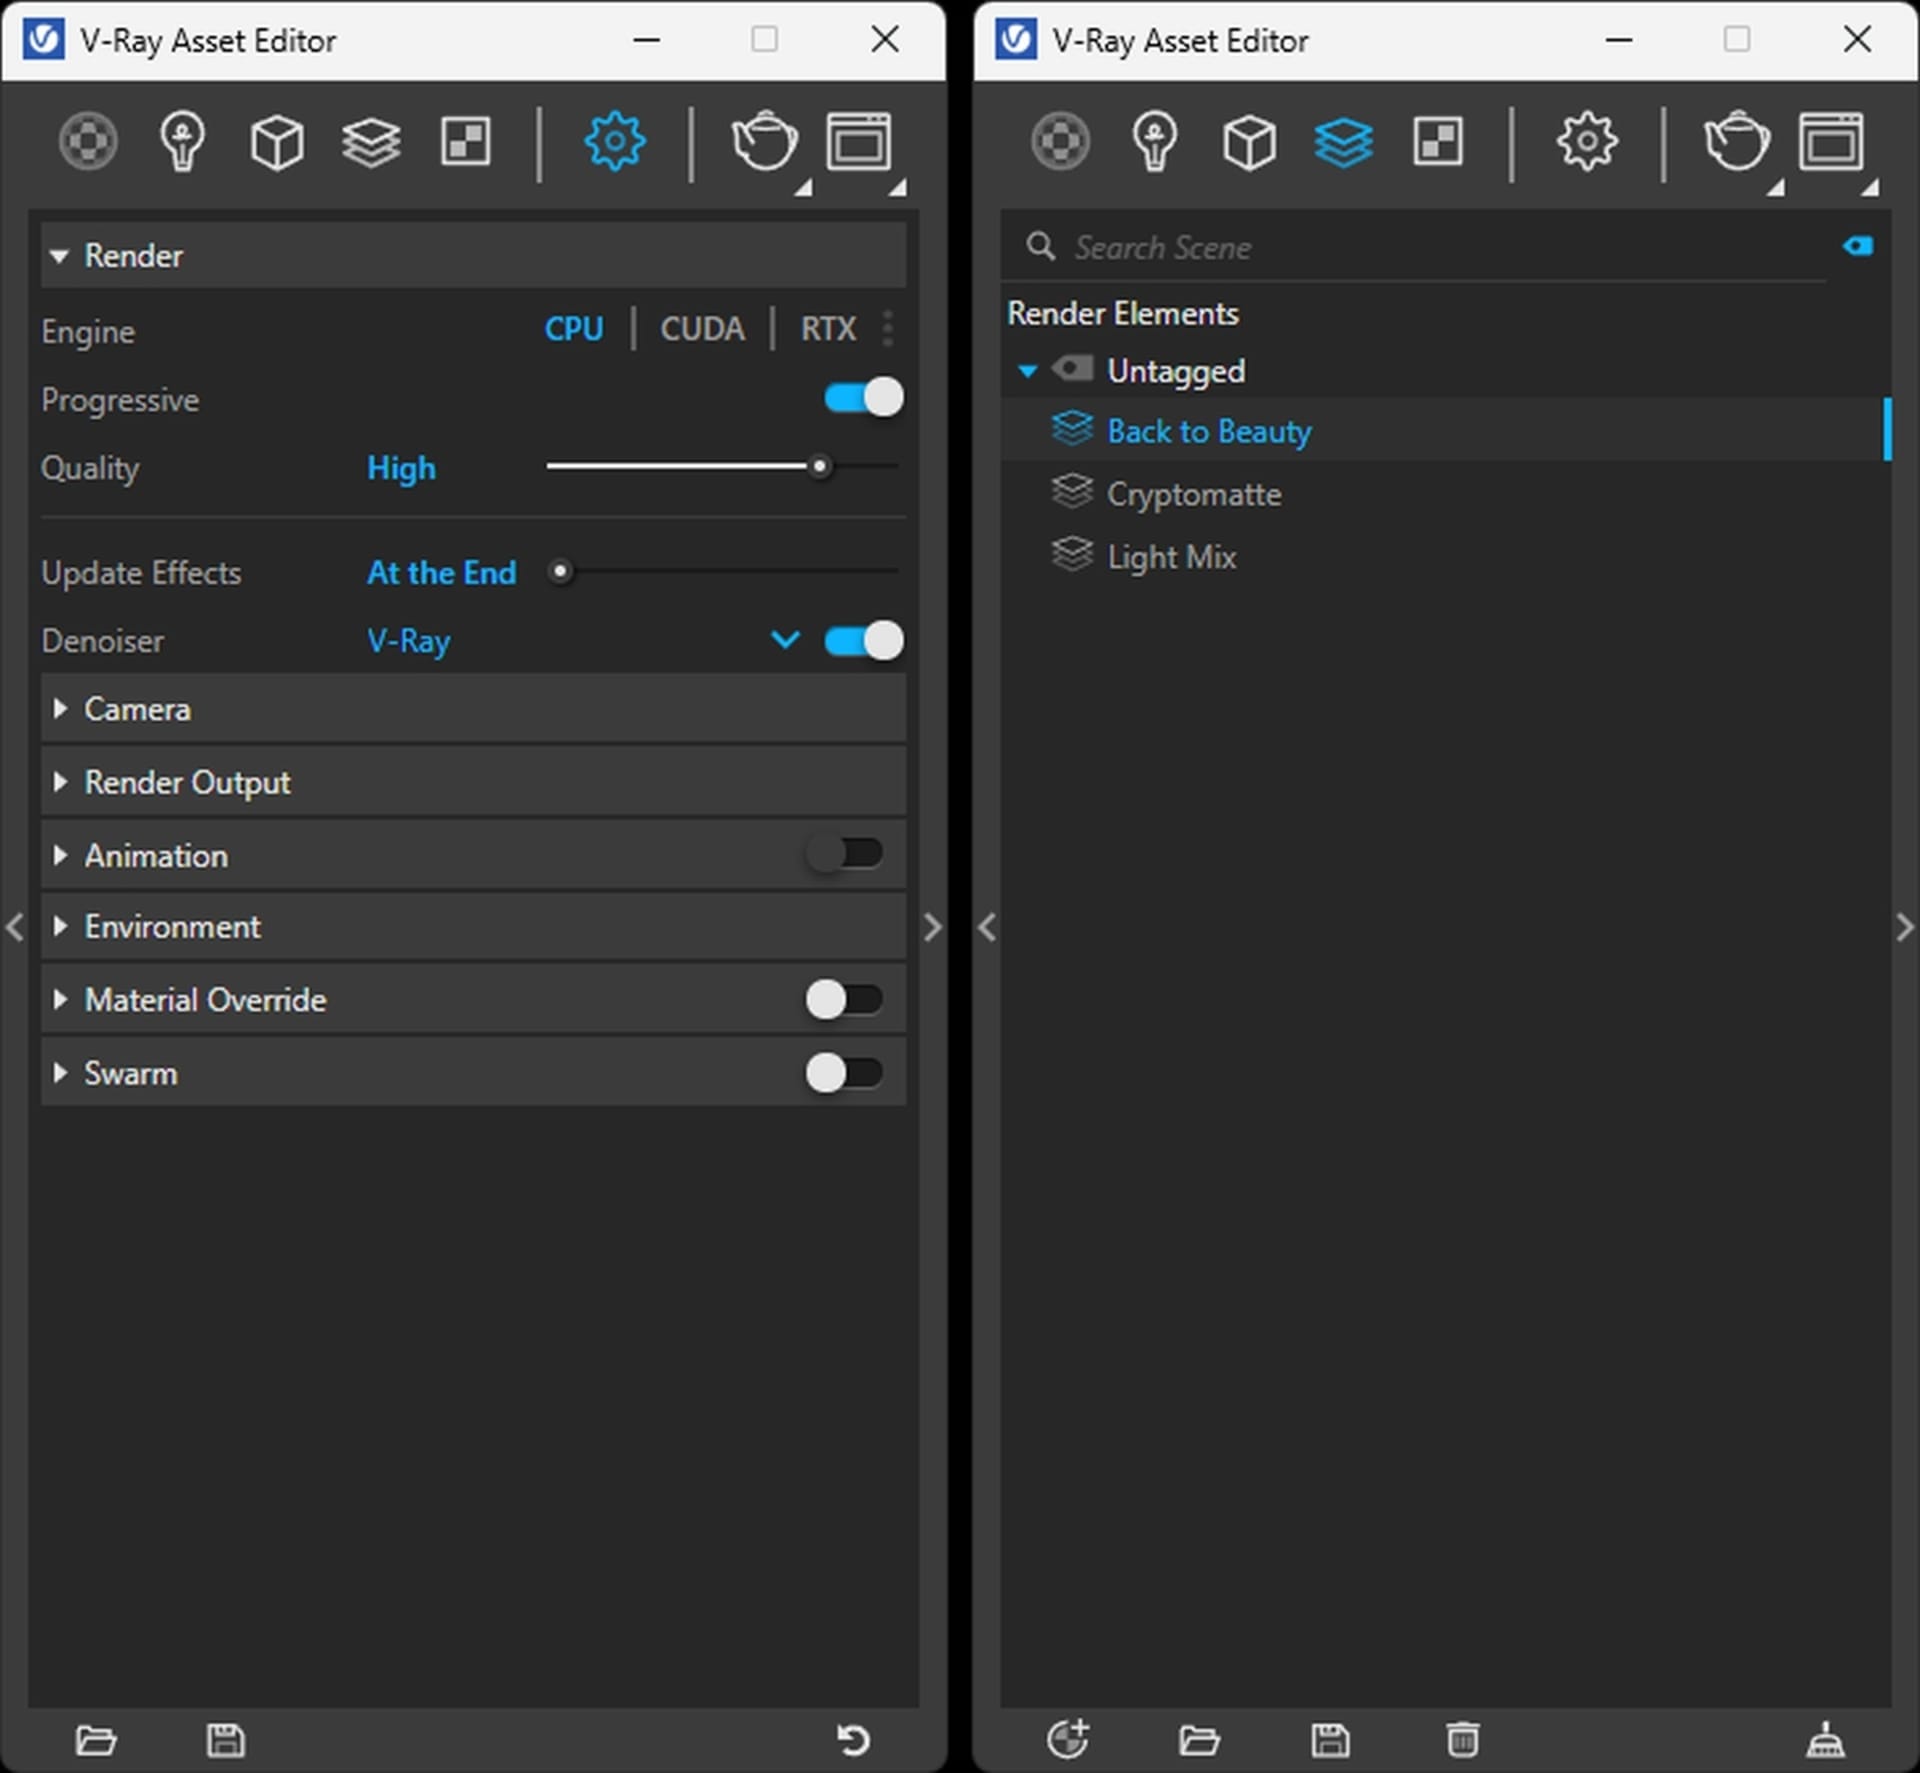
Task: Import render element file in right window
Action: pos(1199,1740)
